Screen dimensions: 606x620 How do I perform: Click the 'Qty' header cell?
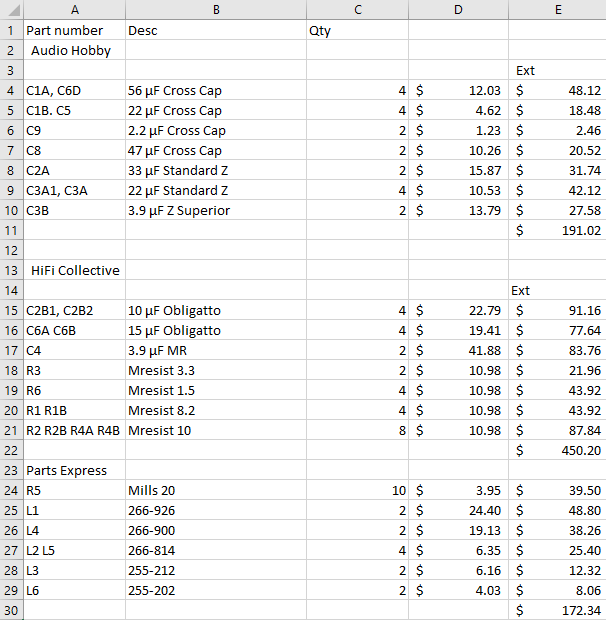[x=357, y=30]
